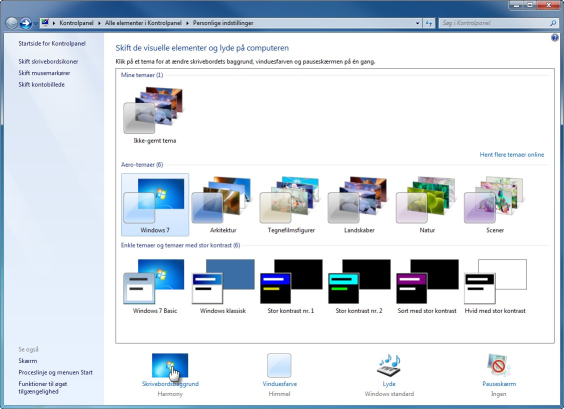The width and height of the screenshot is (564, 409).
Task: Go to Alle elementer i Kontrolpanel breadcrumb
Action: 143,23
